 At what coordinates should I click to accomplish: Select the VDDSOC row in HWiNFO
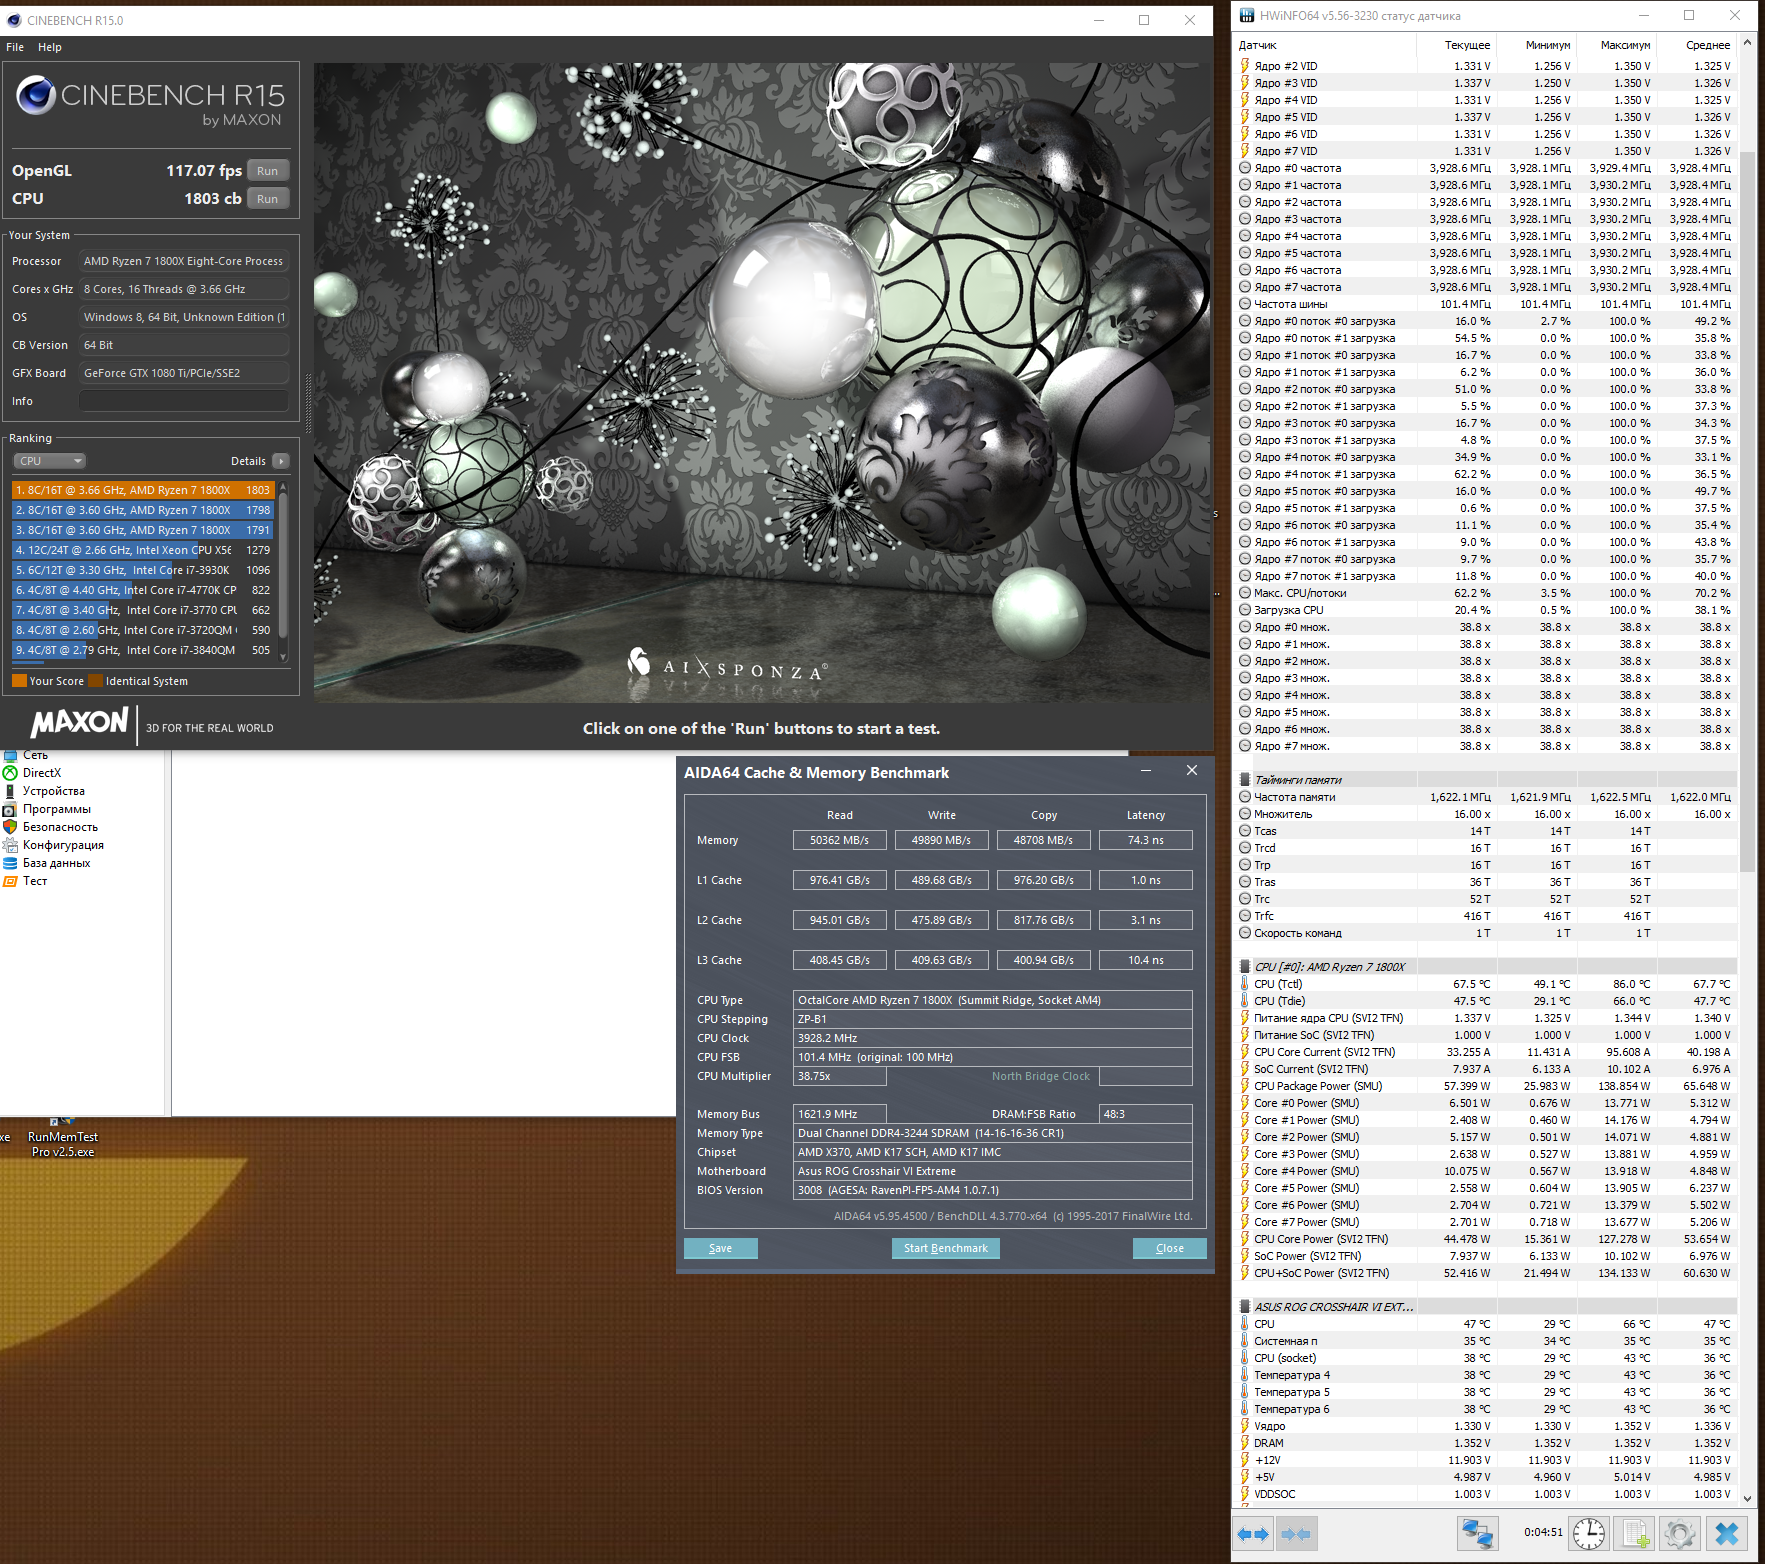point(1486,1494)
